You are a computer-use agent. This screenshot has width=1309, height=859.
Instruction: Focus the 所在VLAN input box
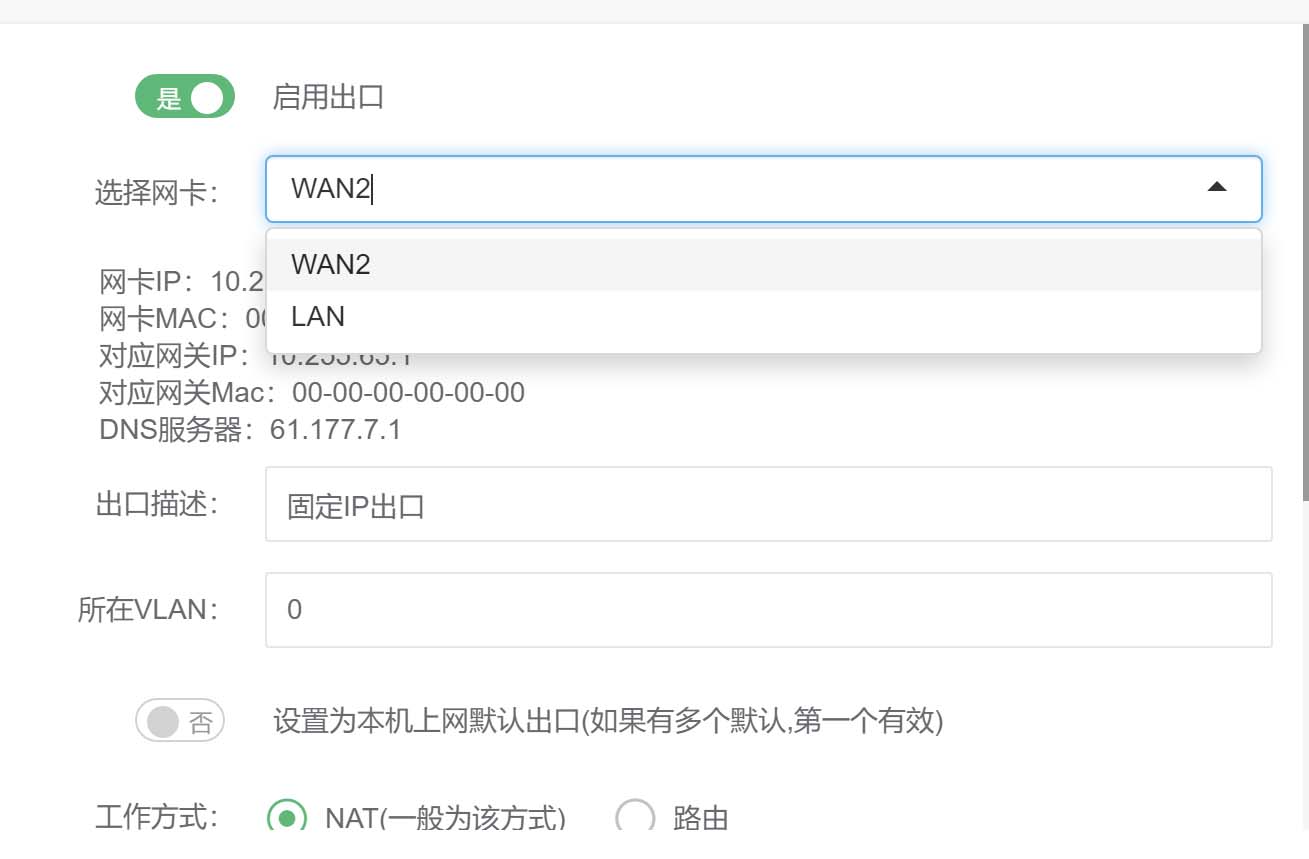click(x=768, y=610)
